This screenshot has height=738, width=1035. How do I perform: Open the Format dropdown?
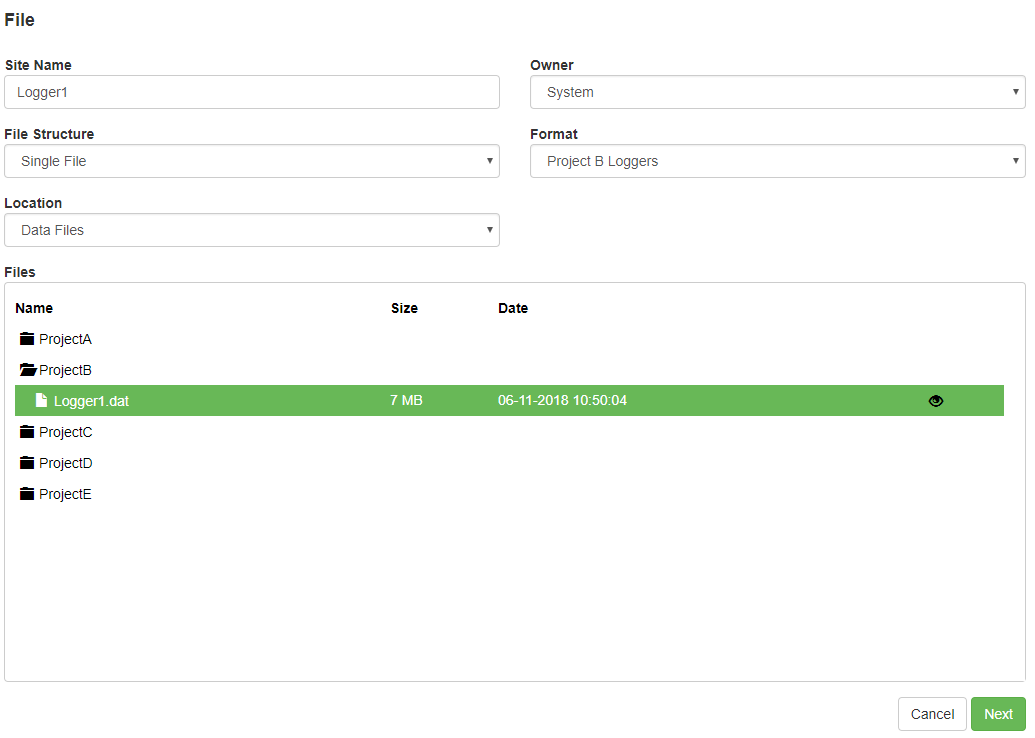(778, 161)
